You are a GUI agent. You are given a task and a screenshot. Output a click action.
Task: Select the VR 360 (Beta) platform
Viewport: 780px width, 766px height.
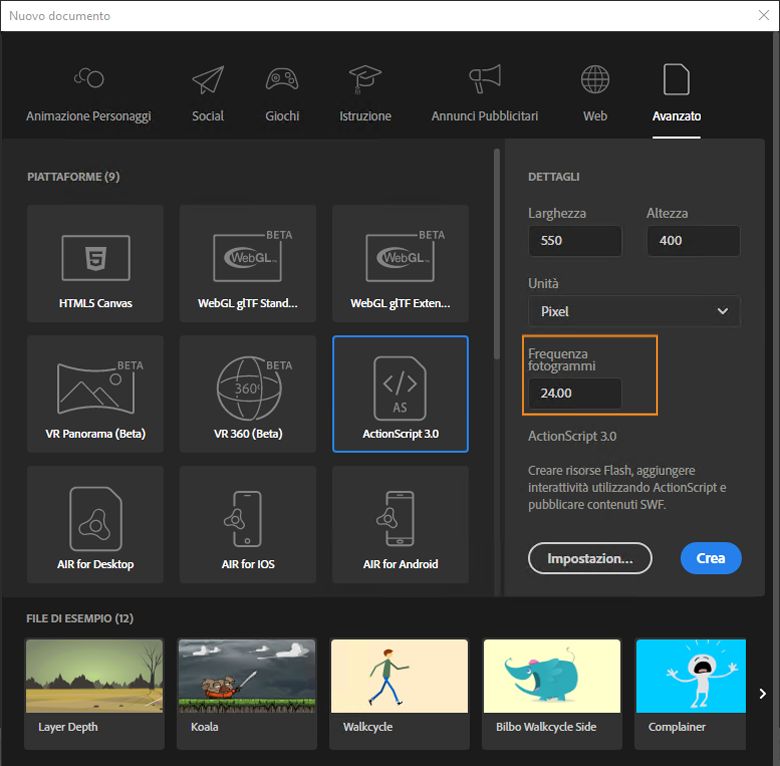(248, 394)
